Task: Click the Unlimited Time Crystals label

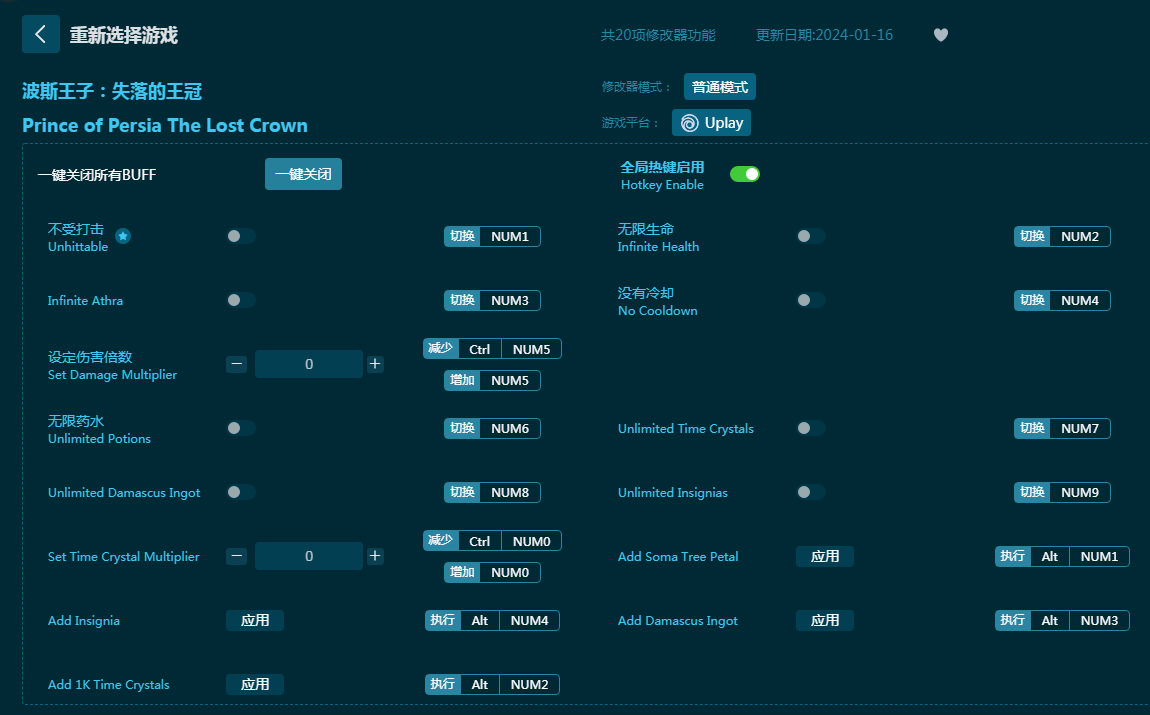Action: 686,428
